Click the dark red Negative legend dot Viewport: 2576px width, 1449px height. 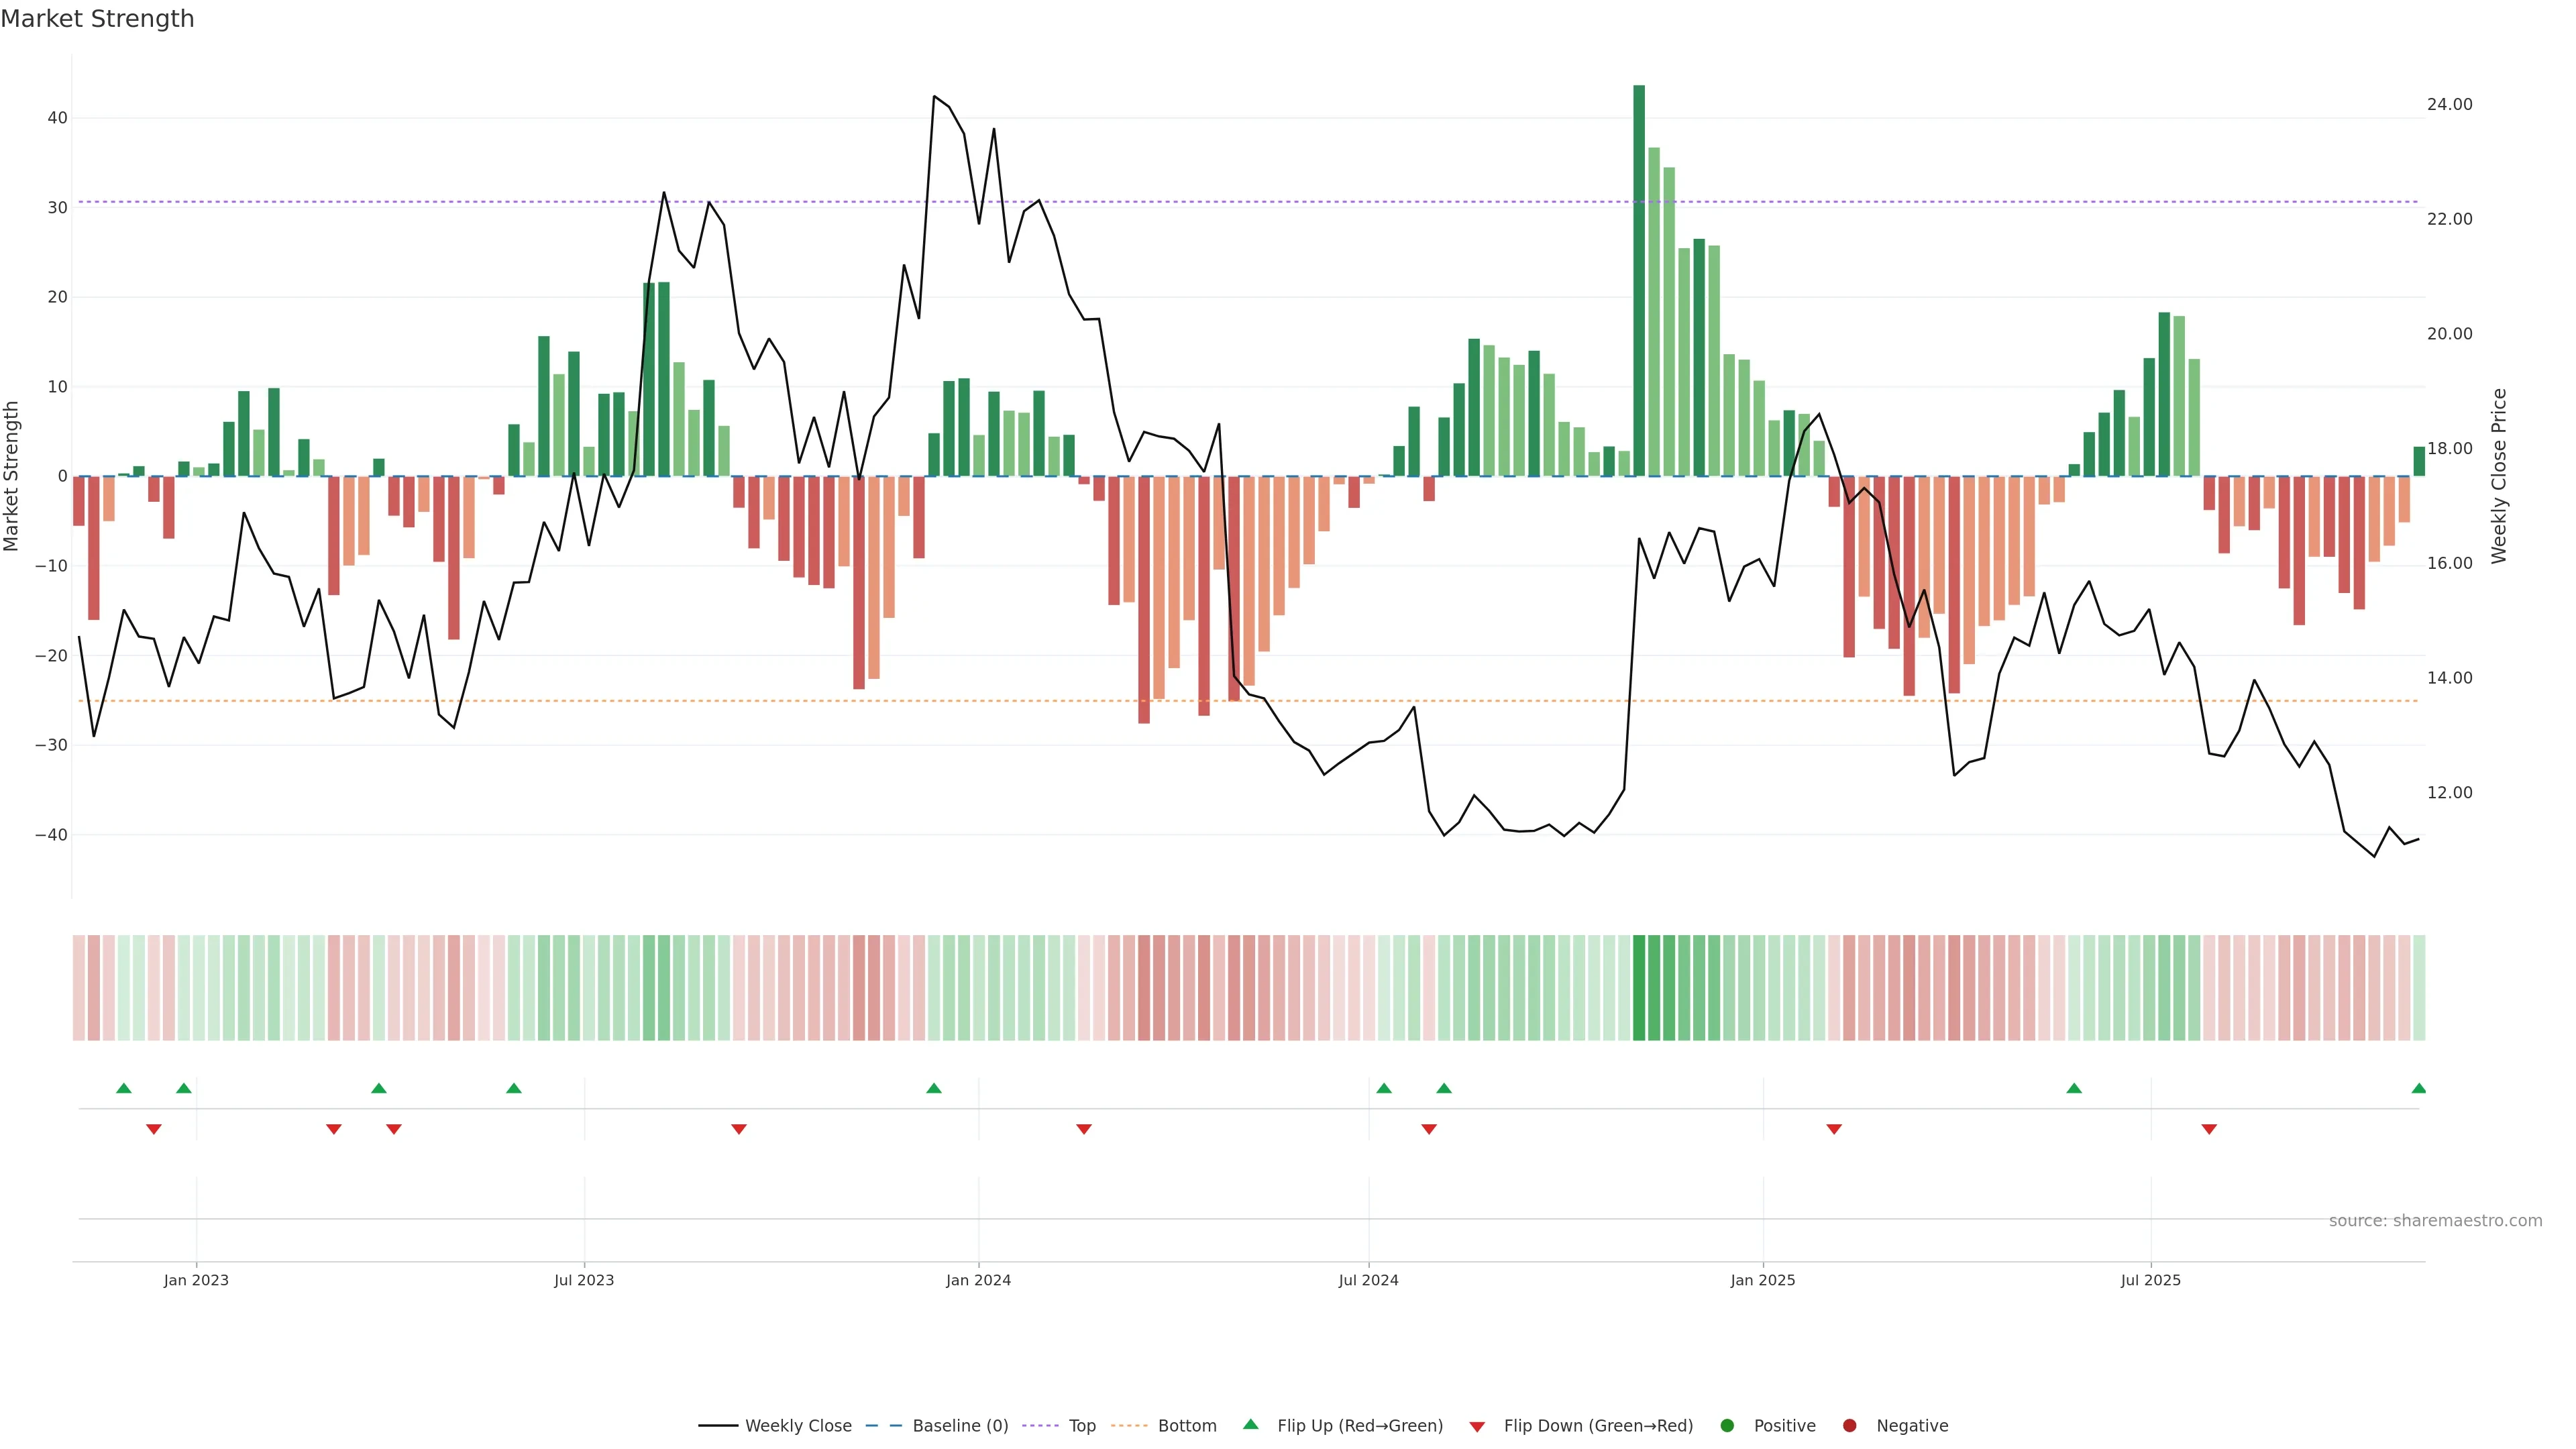[1849, 1426]
